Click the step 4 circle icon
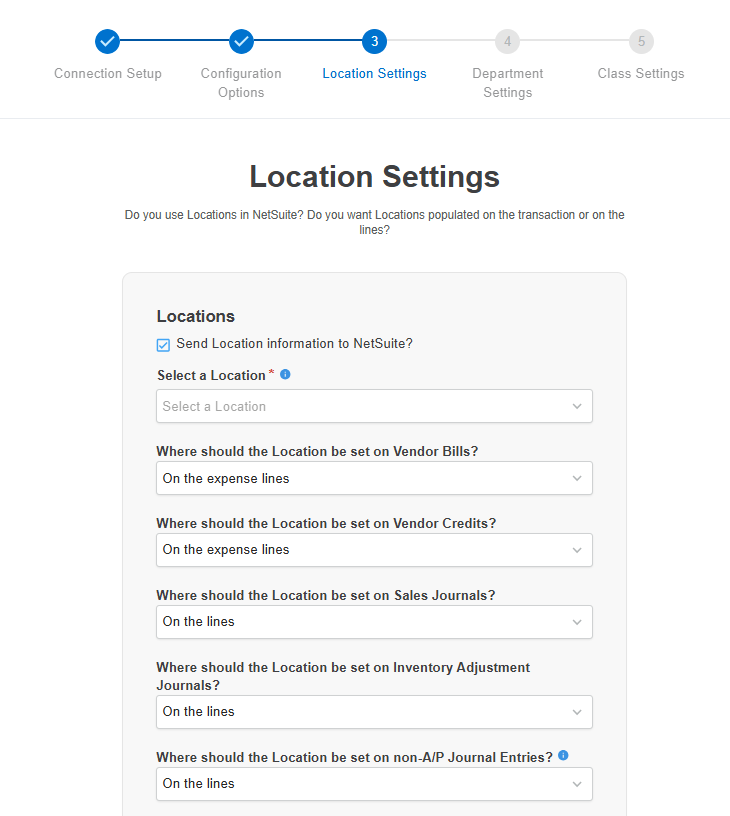 click(507, 42)
